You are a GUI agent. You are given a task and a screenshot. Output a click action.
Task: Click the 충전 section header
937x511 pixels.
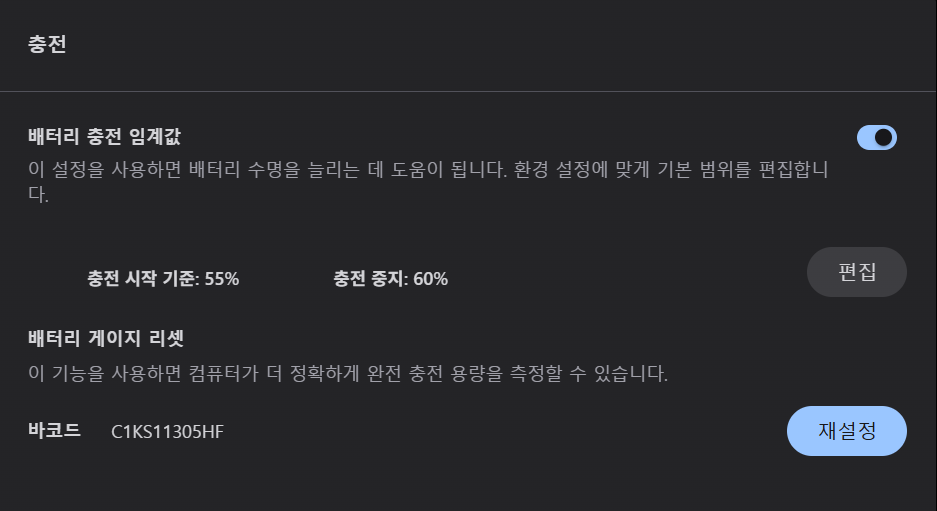[x=47, y=44]
